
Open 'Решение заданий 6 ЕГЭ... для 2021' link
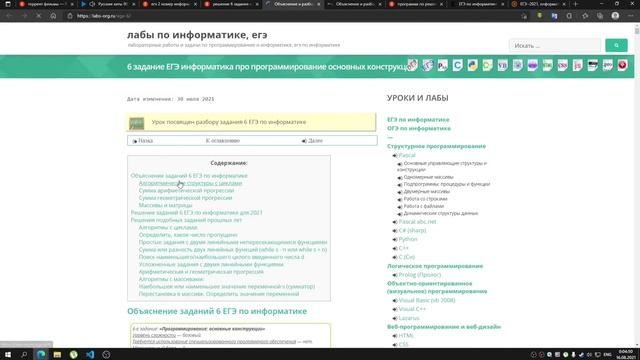coord(196,213)
